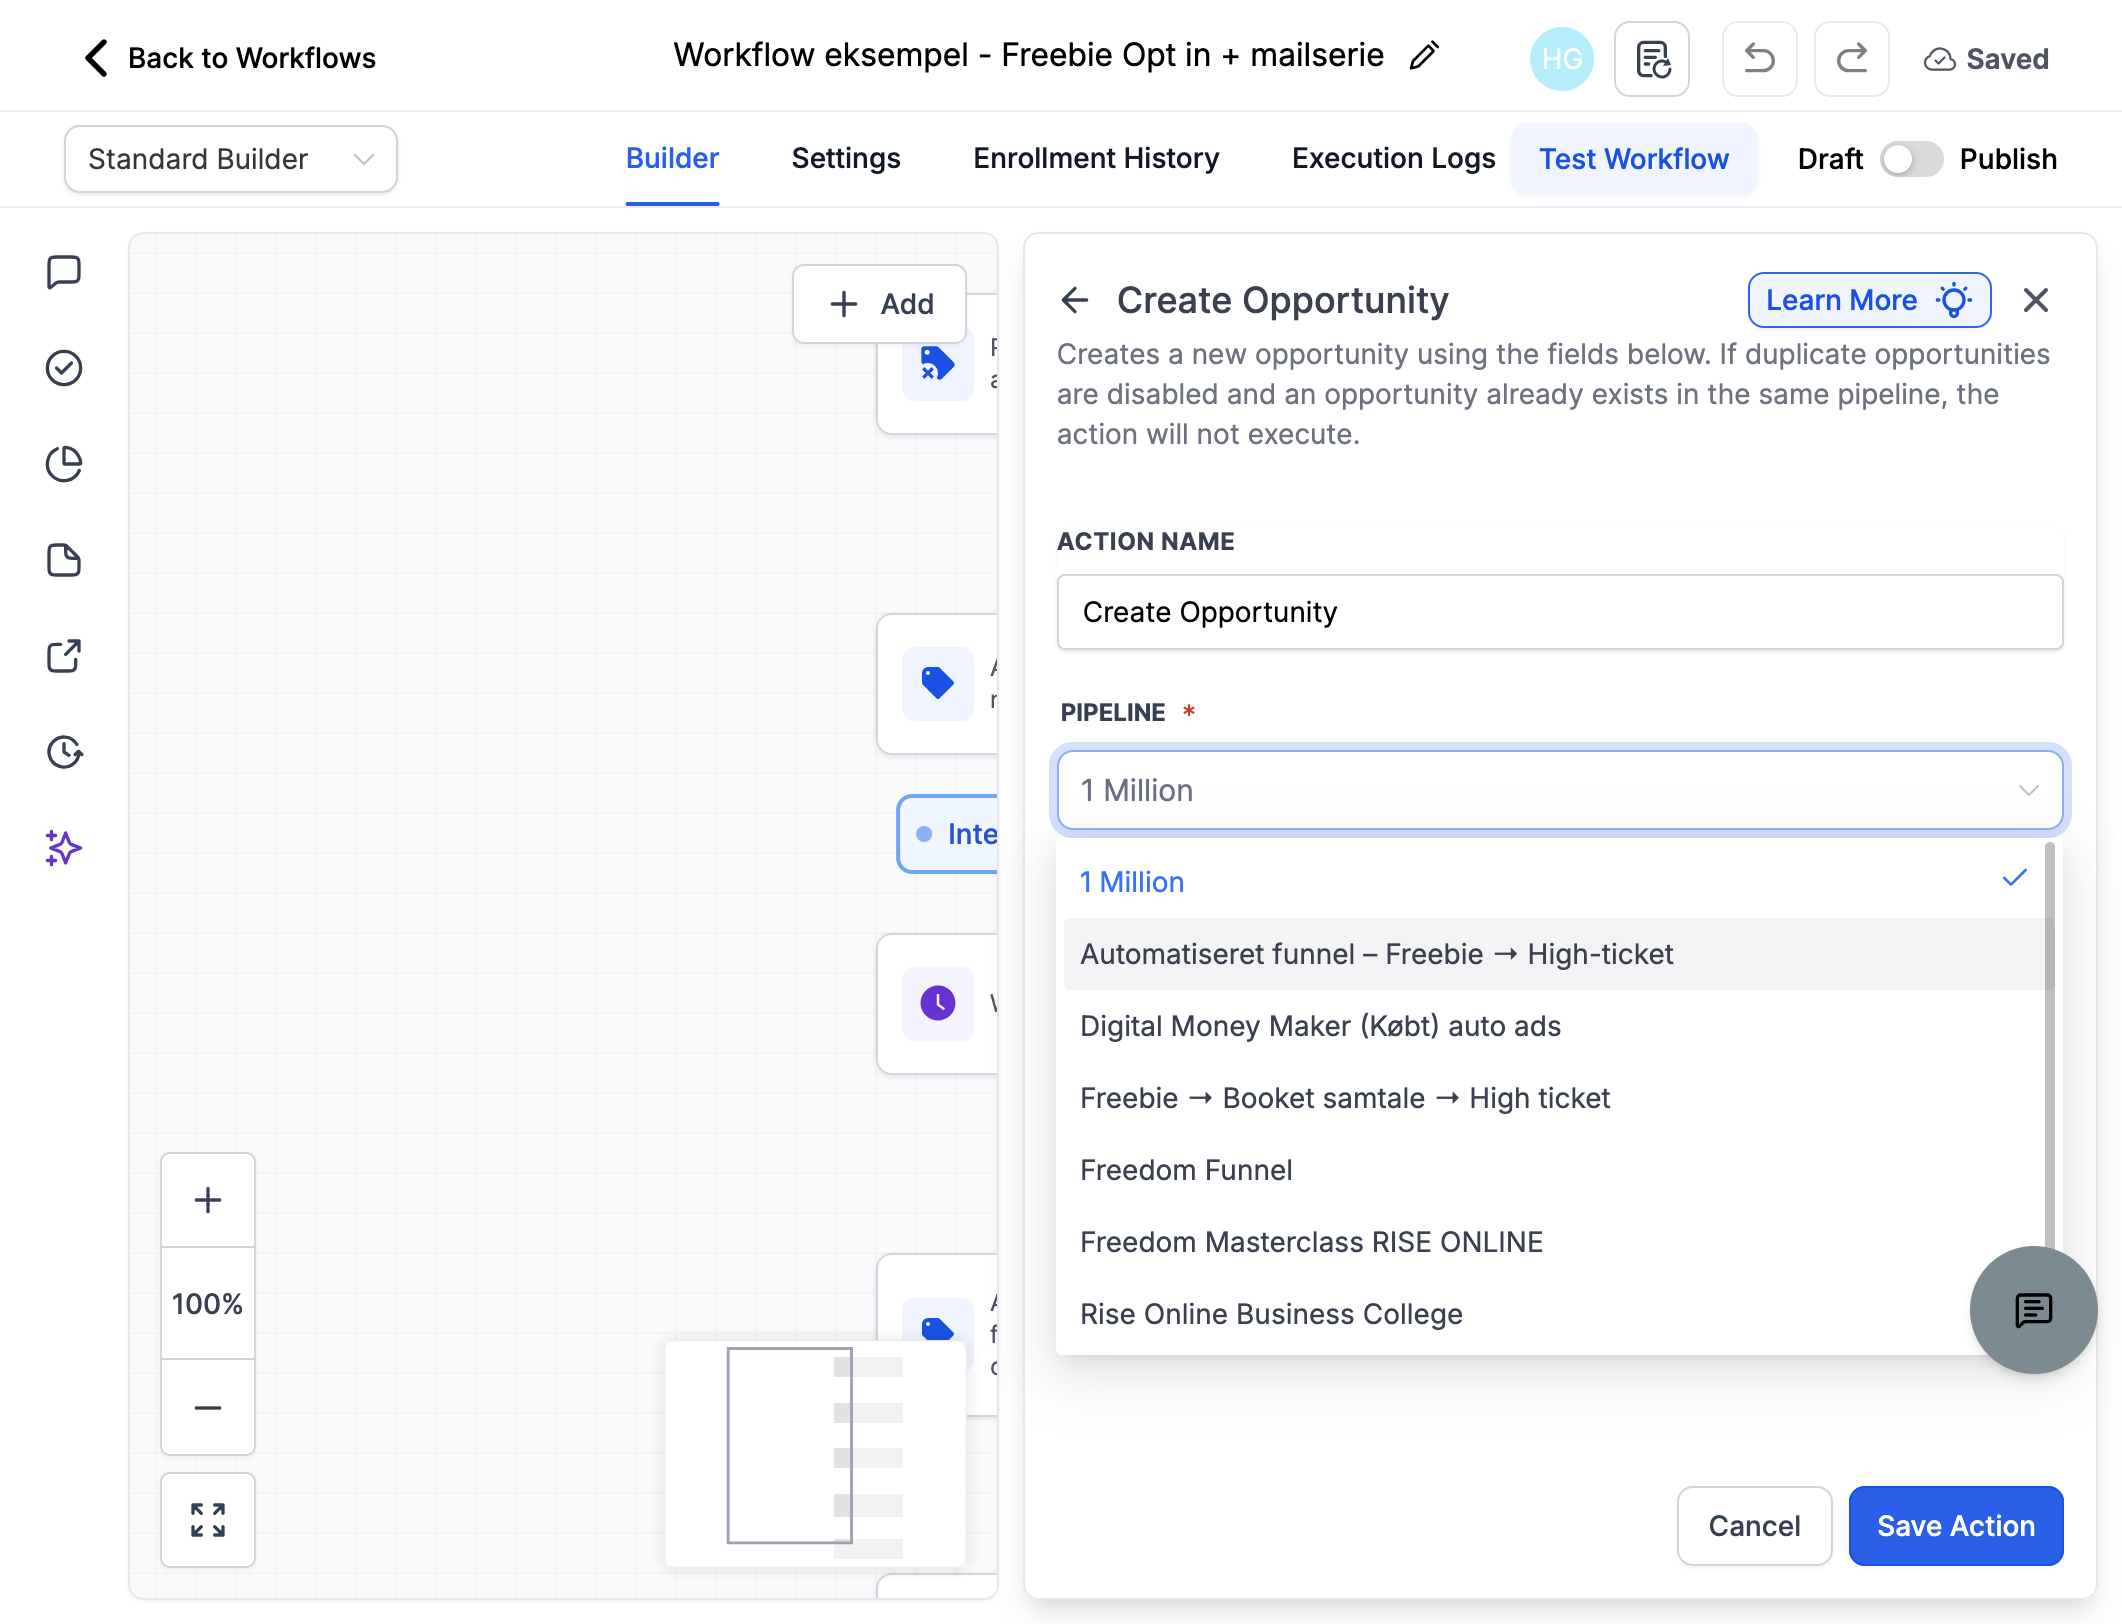Collapse the Pipeline dropdown

click(x=1560, y=791)
